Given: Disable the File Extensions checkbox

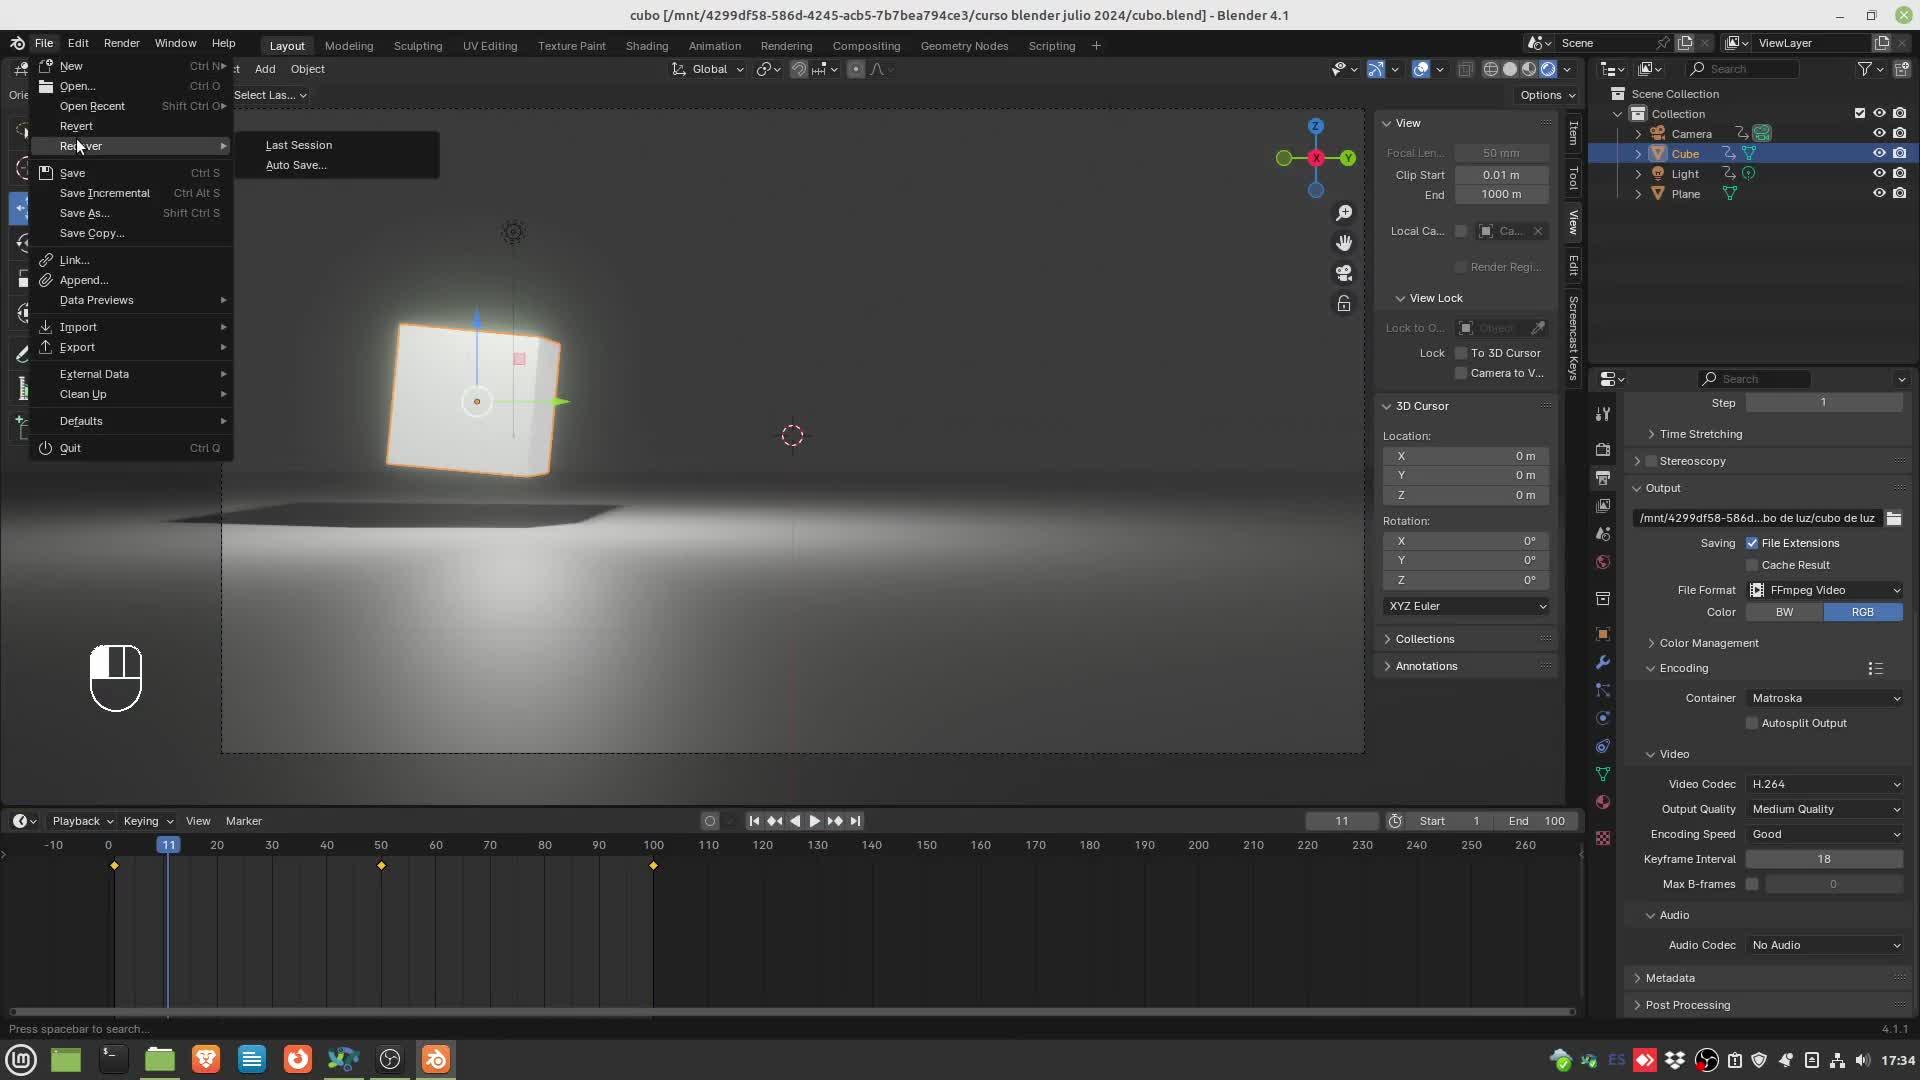Looking at the screenshot, I should (1752, 543).
